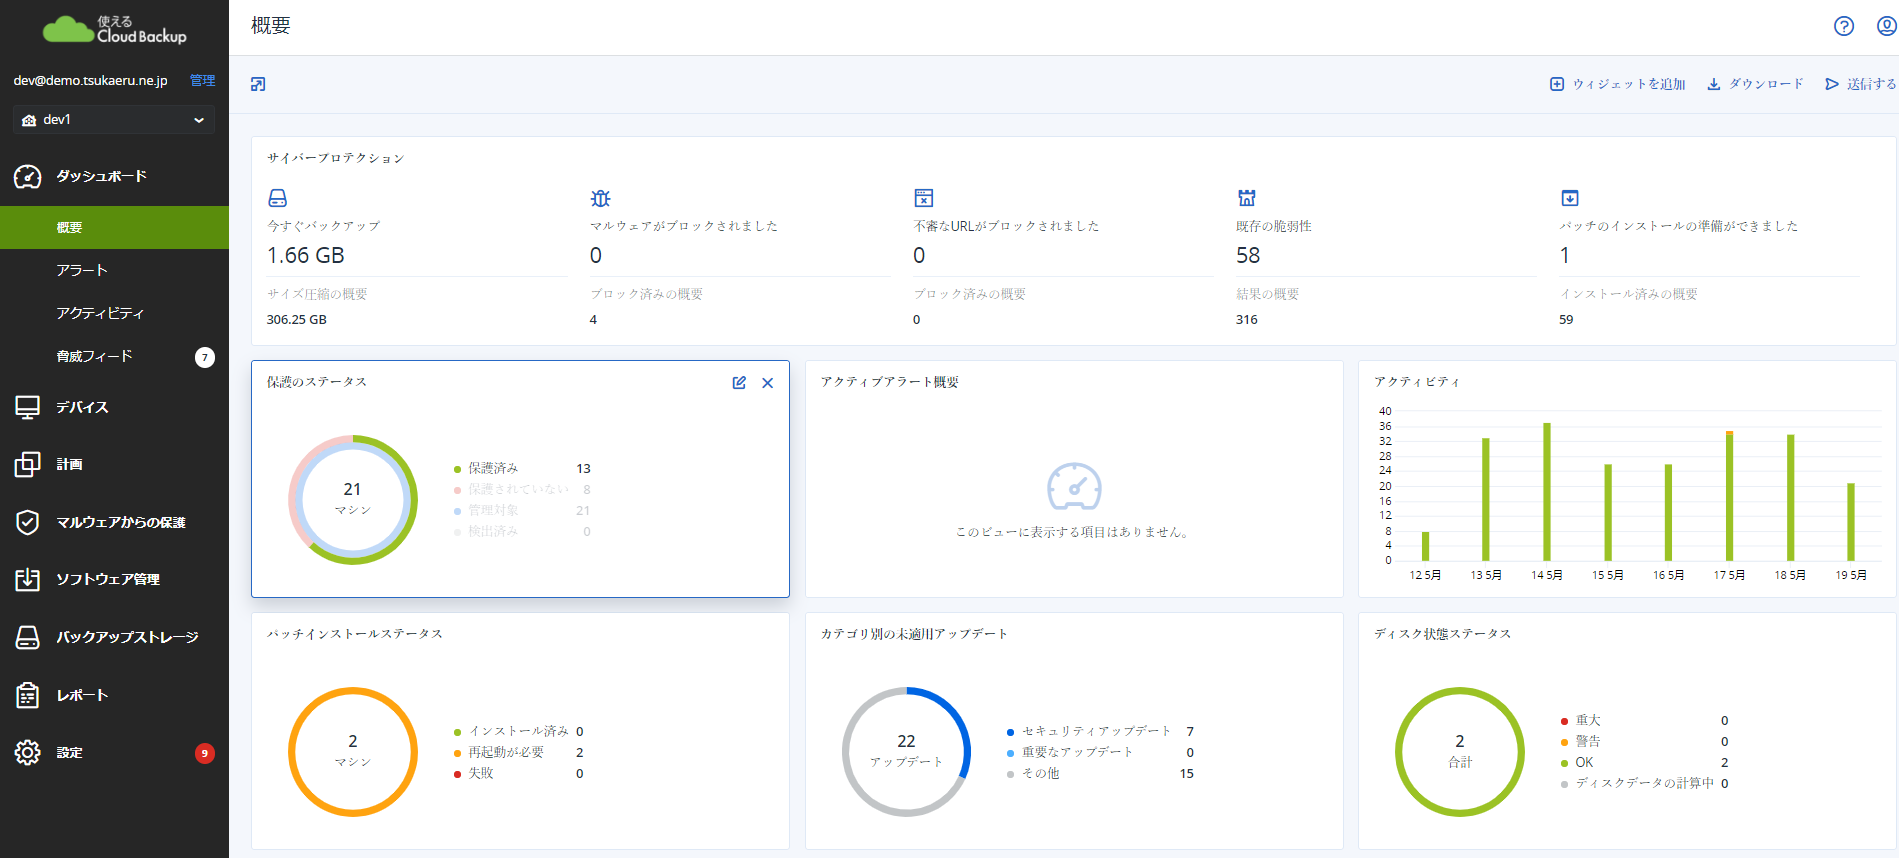1899x858 pixels.
Task: Click the existing vulnerabilities icon
Action: pyautogui.click(x=1246, y=198)
